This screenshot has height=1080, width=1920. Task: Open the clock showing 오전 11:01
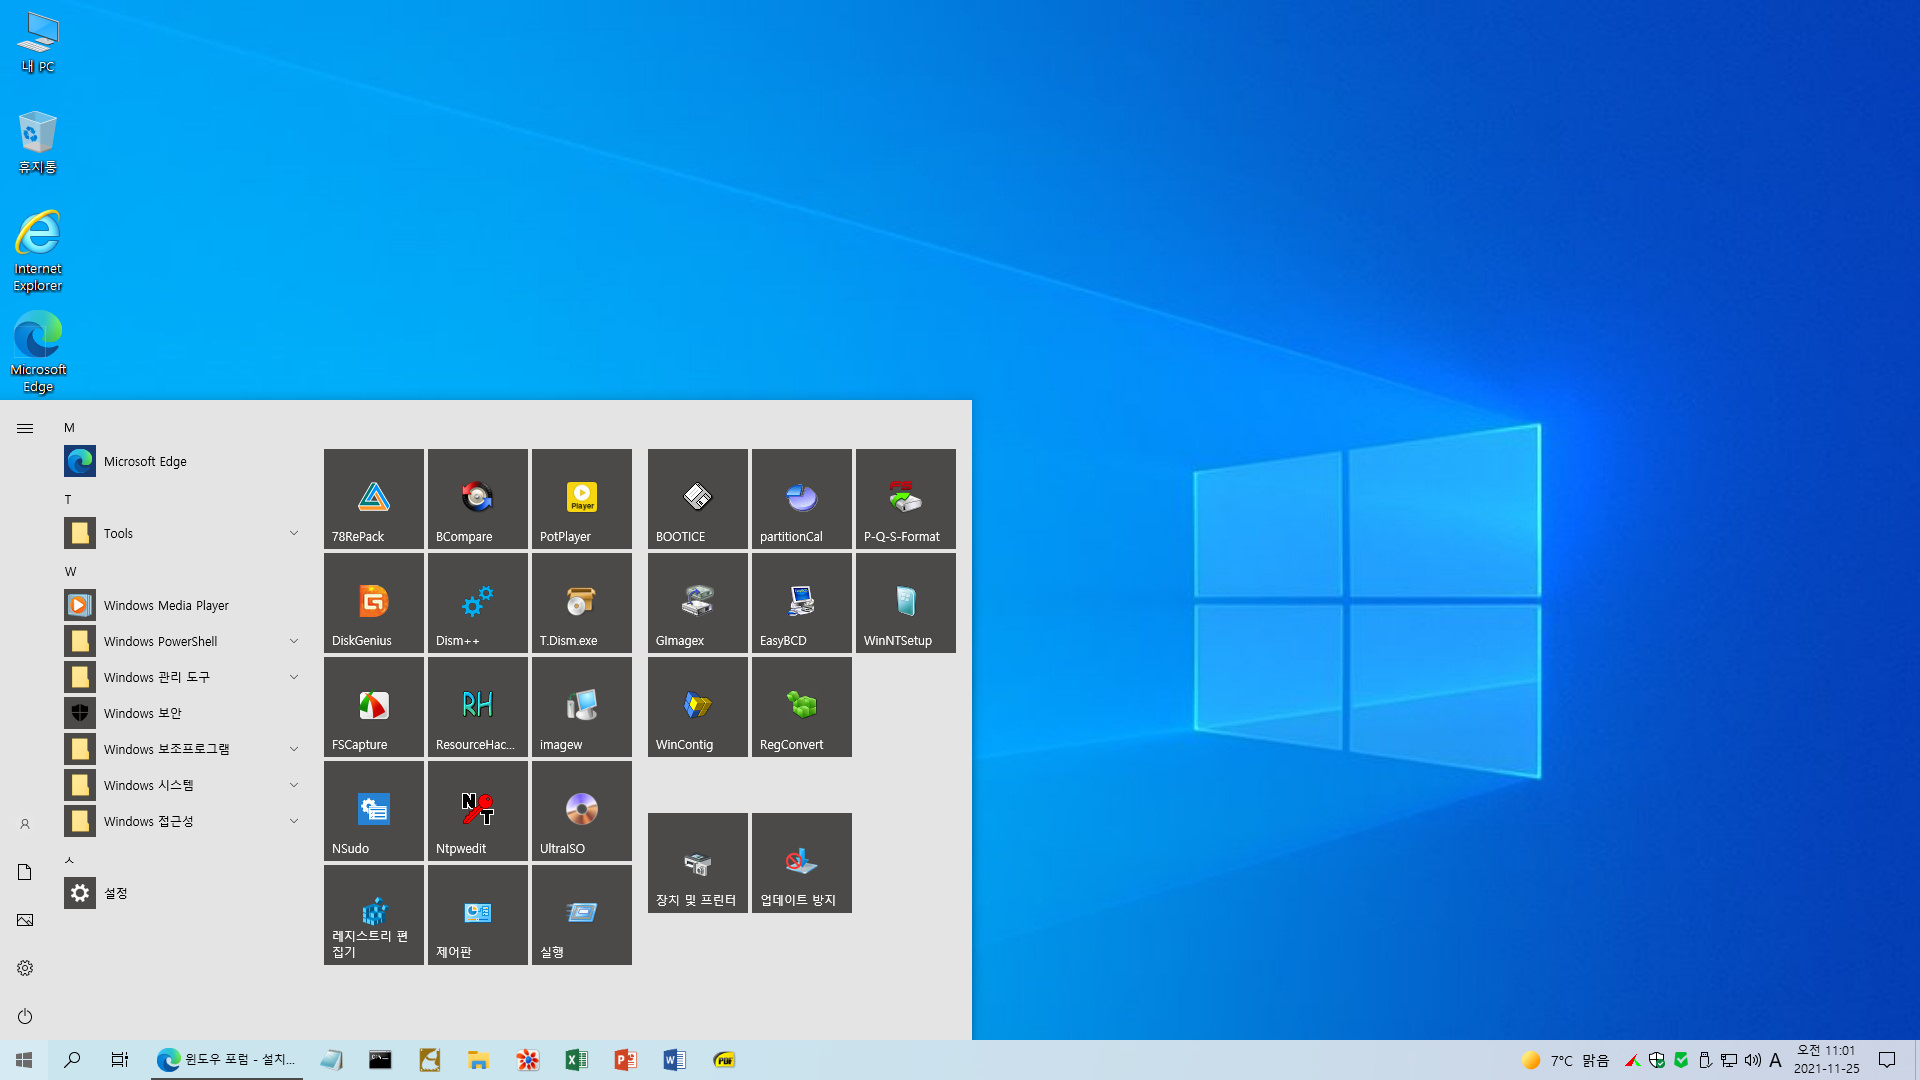(x=1826, y=1060)
